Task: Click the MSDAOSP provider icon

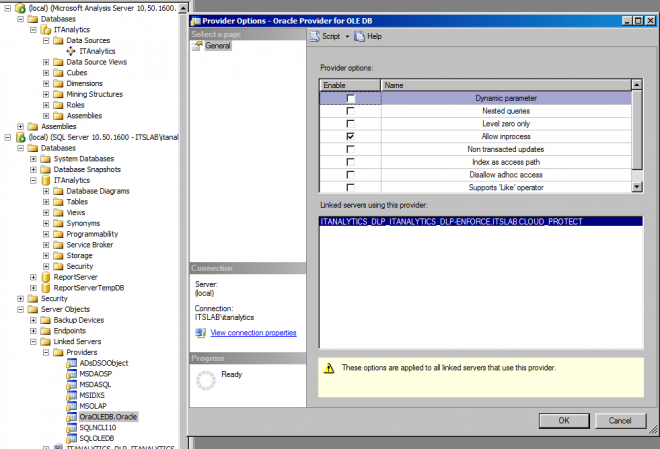Action: click(72, 374)
